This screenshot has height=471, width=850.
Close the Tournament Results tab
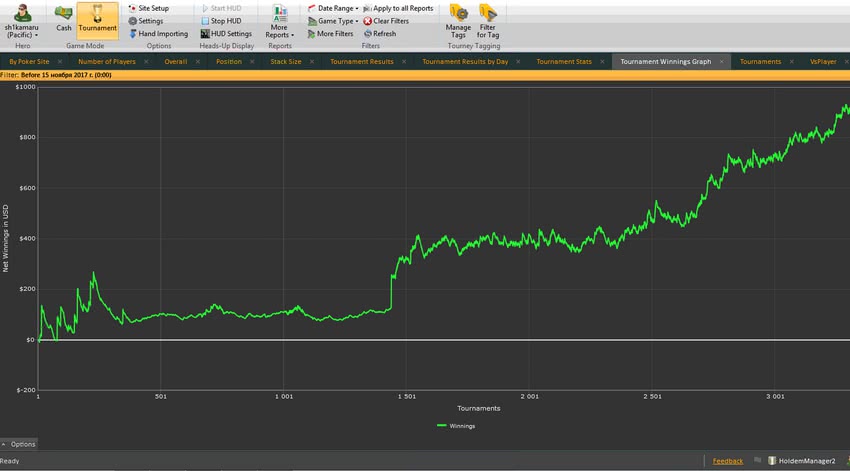coord(404,62)
